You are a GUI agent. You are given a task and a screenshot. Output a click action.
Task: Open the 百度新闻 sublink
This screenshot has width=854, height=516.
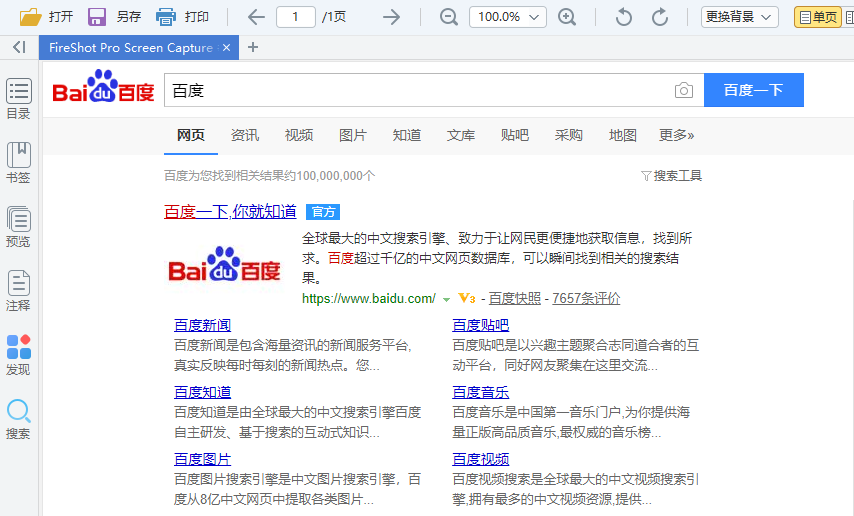(203, 325)
